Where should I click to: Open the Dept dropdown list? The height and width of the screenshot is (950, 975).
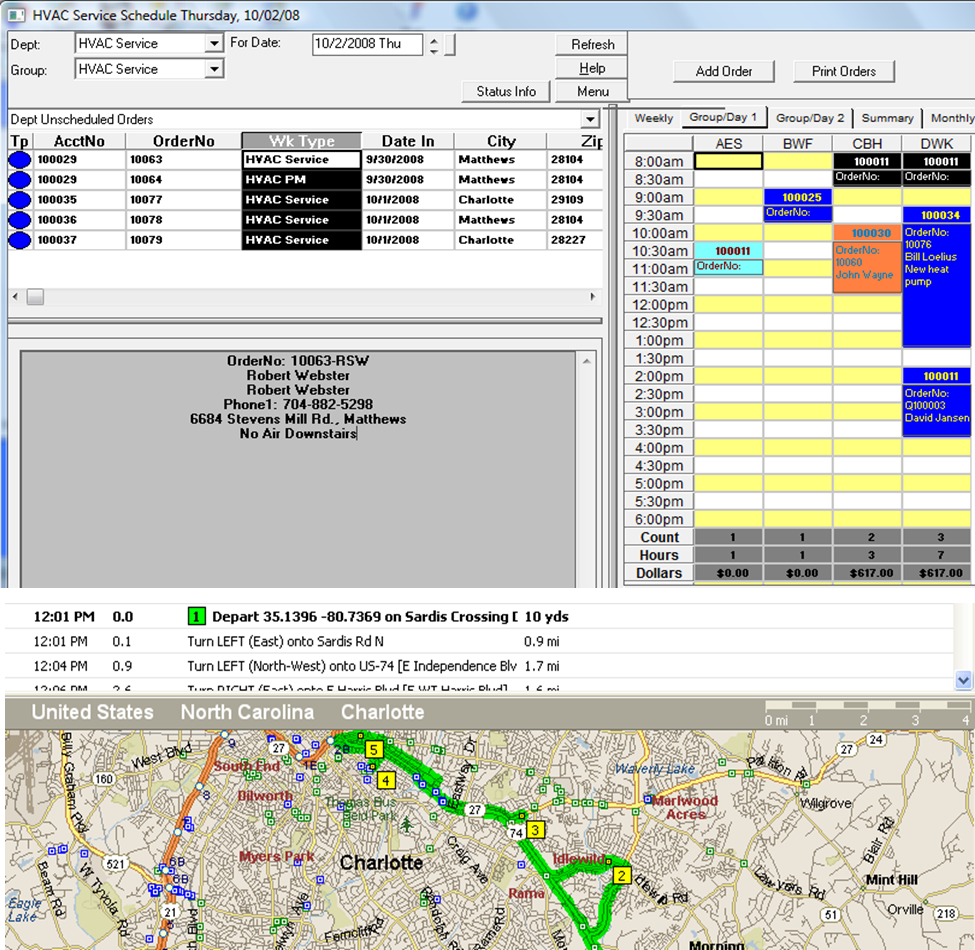[213, 44]
